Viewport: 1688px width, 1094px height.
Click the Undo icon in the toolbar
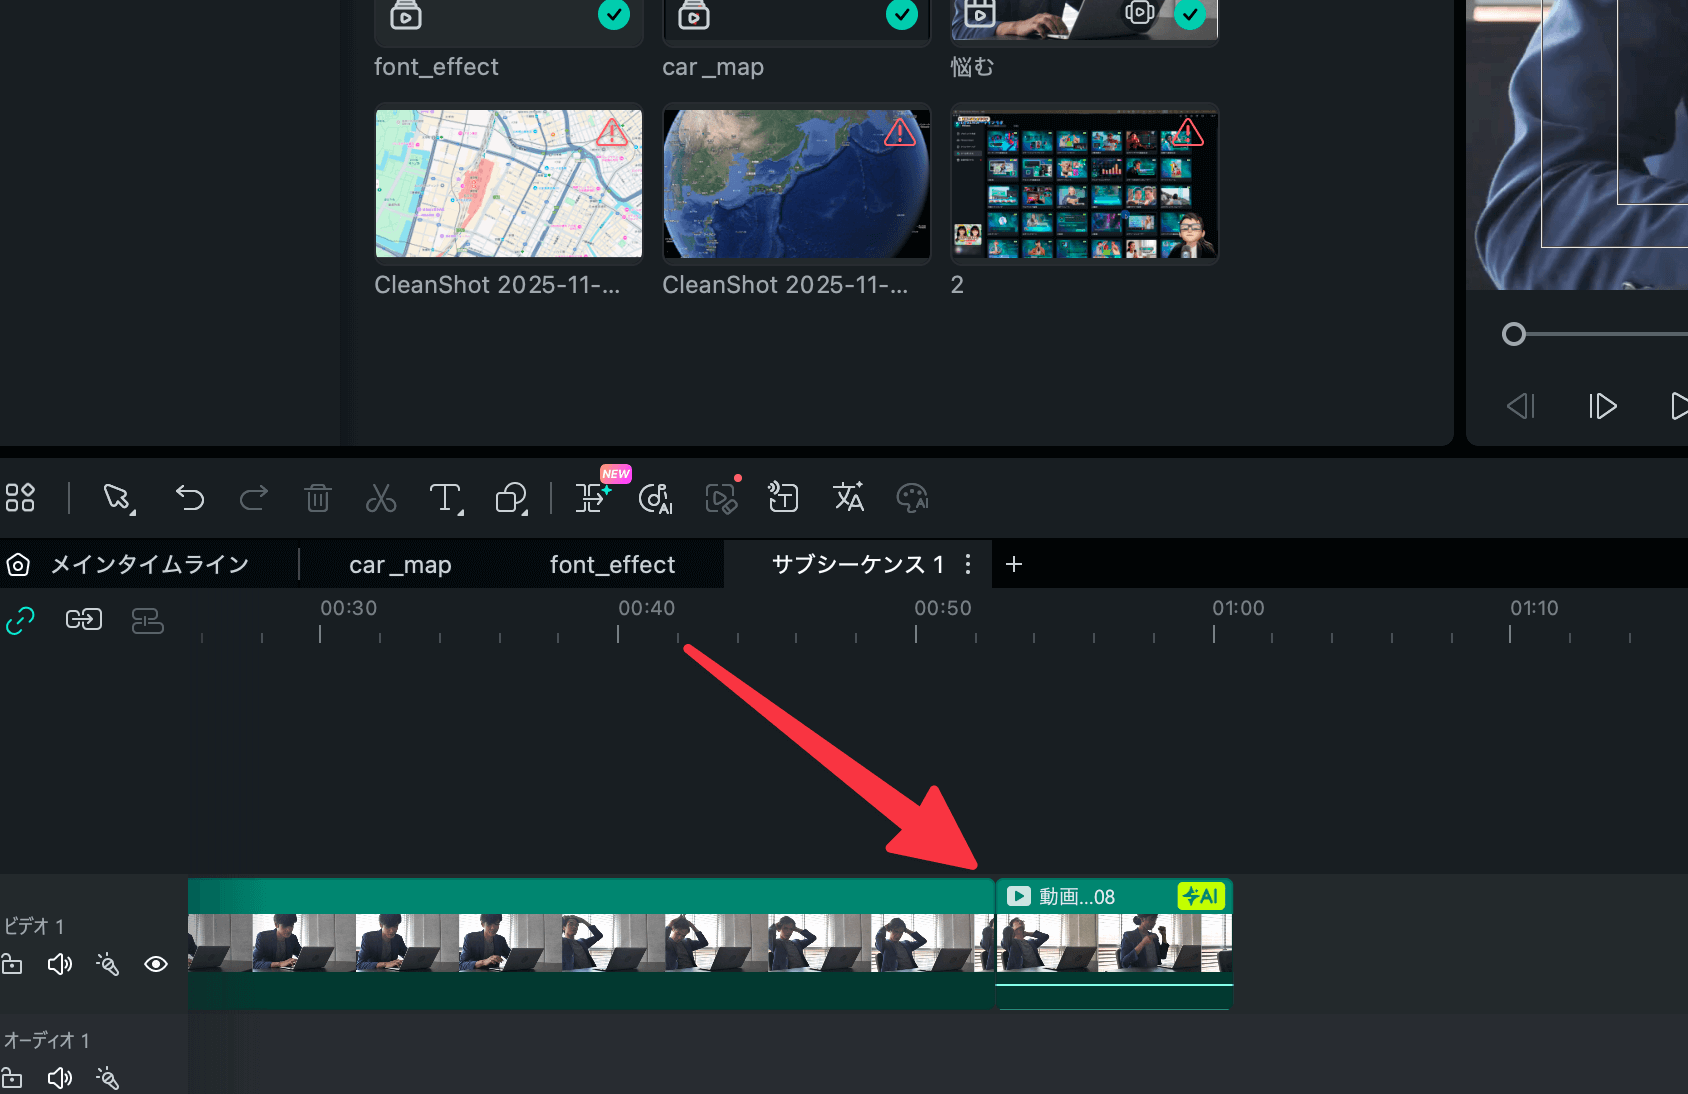tap(189, 497)
